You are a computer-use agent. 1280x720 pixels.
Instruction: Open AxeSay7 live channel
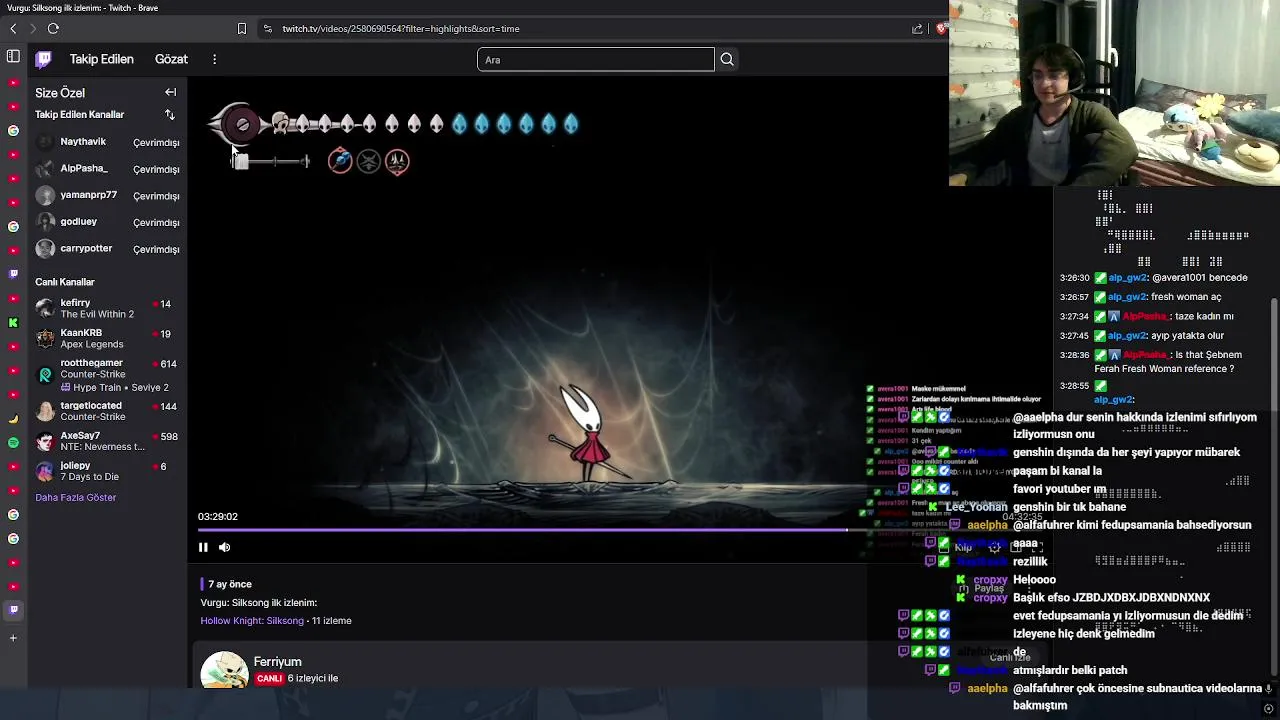[107, 441]
